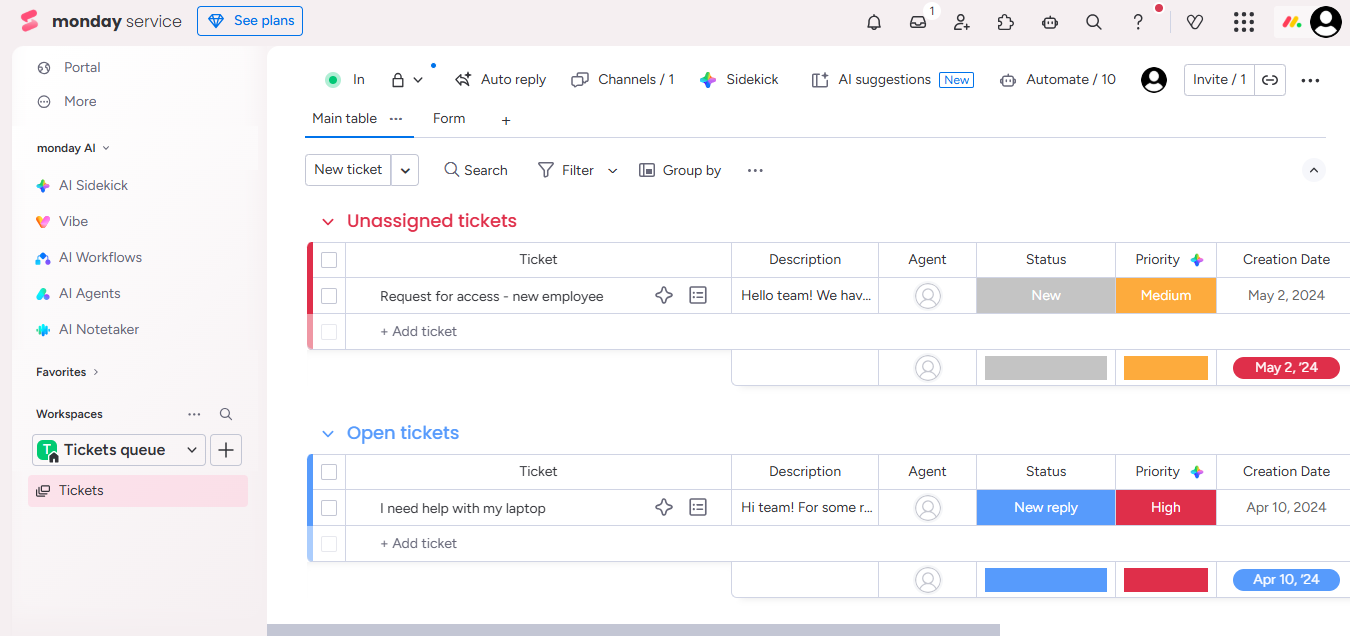Open updates icon on laptop ticket row
The width and height of the screenshot is (1350, 636).
coord(698,507)
